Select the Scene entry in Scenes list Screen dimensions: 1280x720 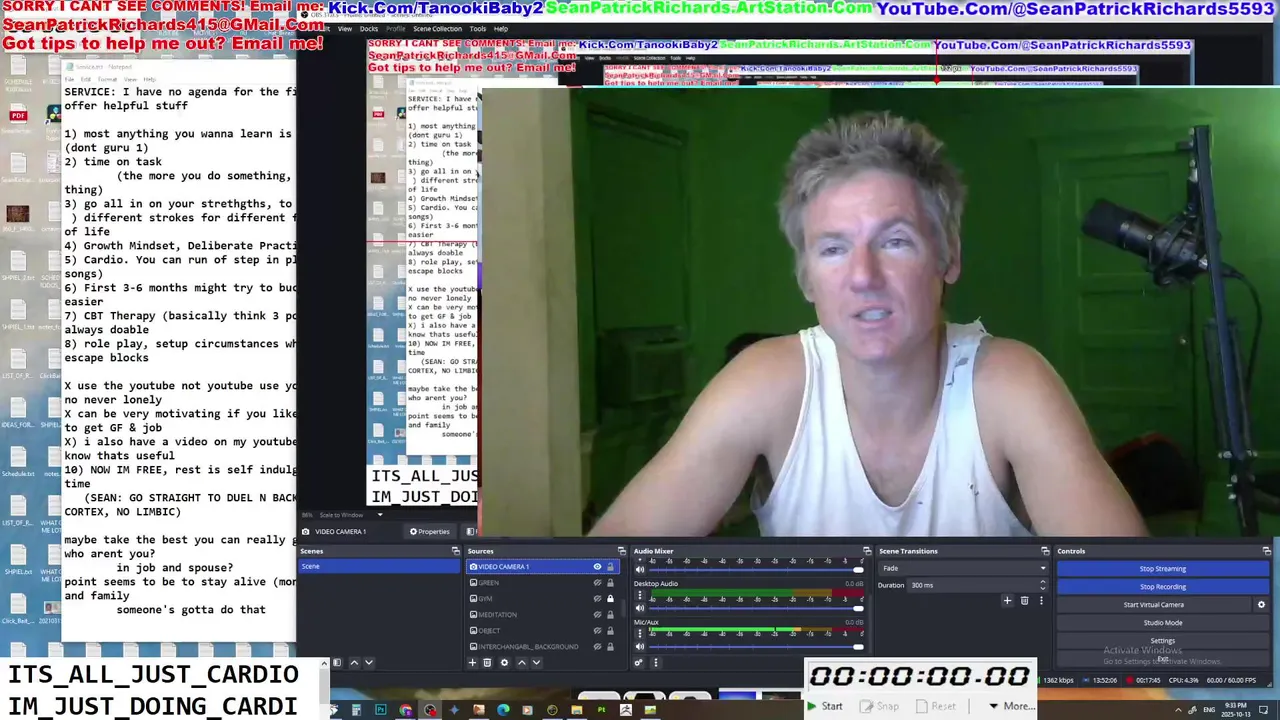pos(380,566)
